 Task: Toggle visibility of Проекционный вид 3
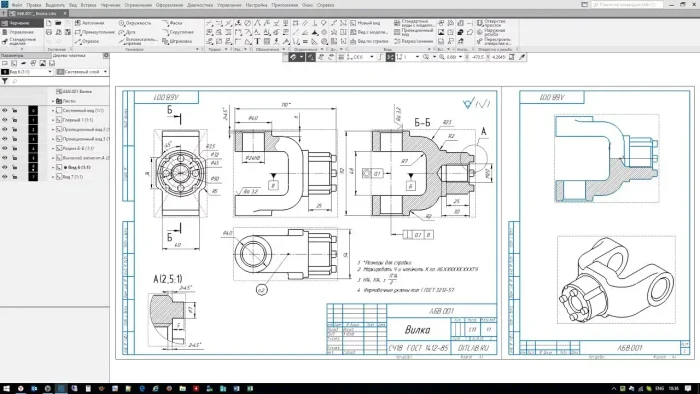point(5,139)
